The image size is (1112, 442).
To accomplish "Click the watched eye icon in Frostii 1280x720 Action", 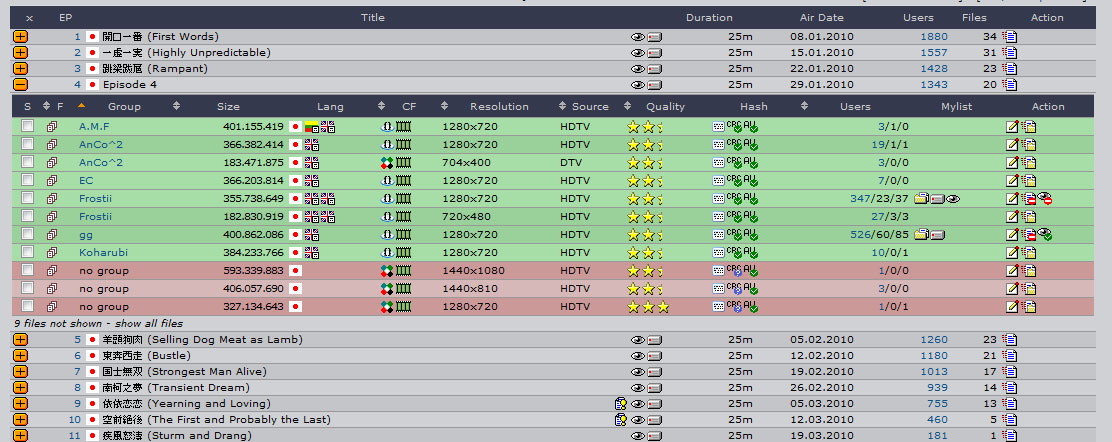I will pos(1044,199).
